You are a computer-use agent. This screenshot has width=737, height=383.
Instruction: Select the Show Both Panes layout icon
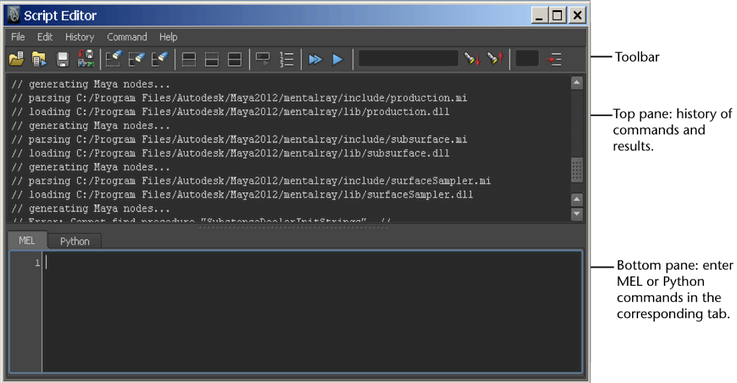click(235, 60)
